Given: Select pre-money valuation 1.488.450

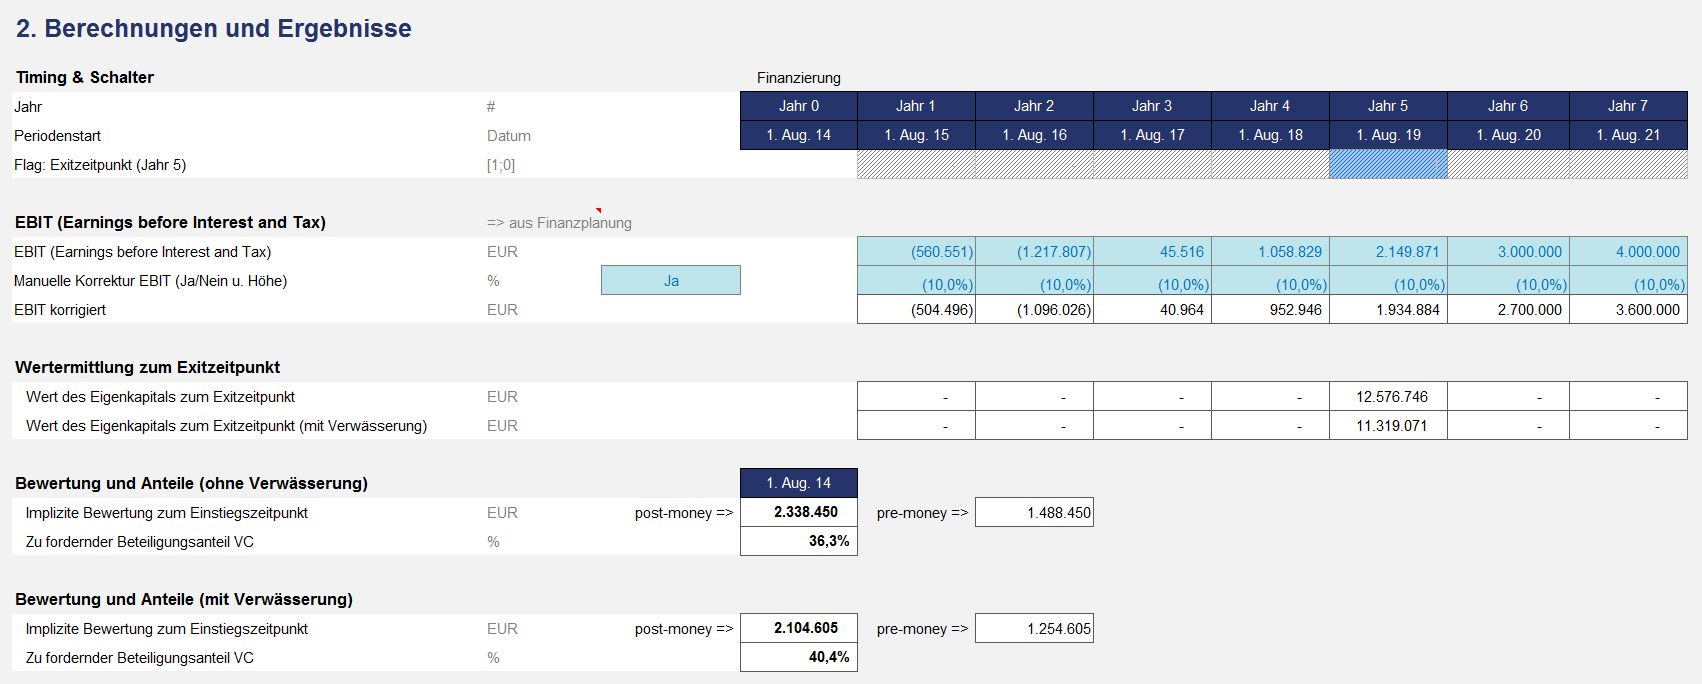Looking at the screenshot, I should click(1034, 512).
